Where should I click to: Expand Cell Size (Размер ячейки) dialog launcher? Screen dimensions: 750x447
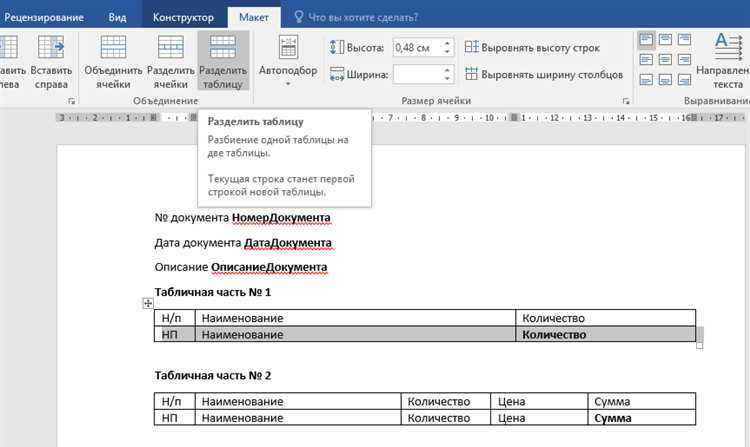(626, 101)
